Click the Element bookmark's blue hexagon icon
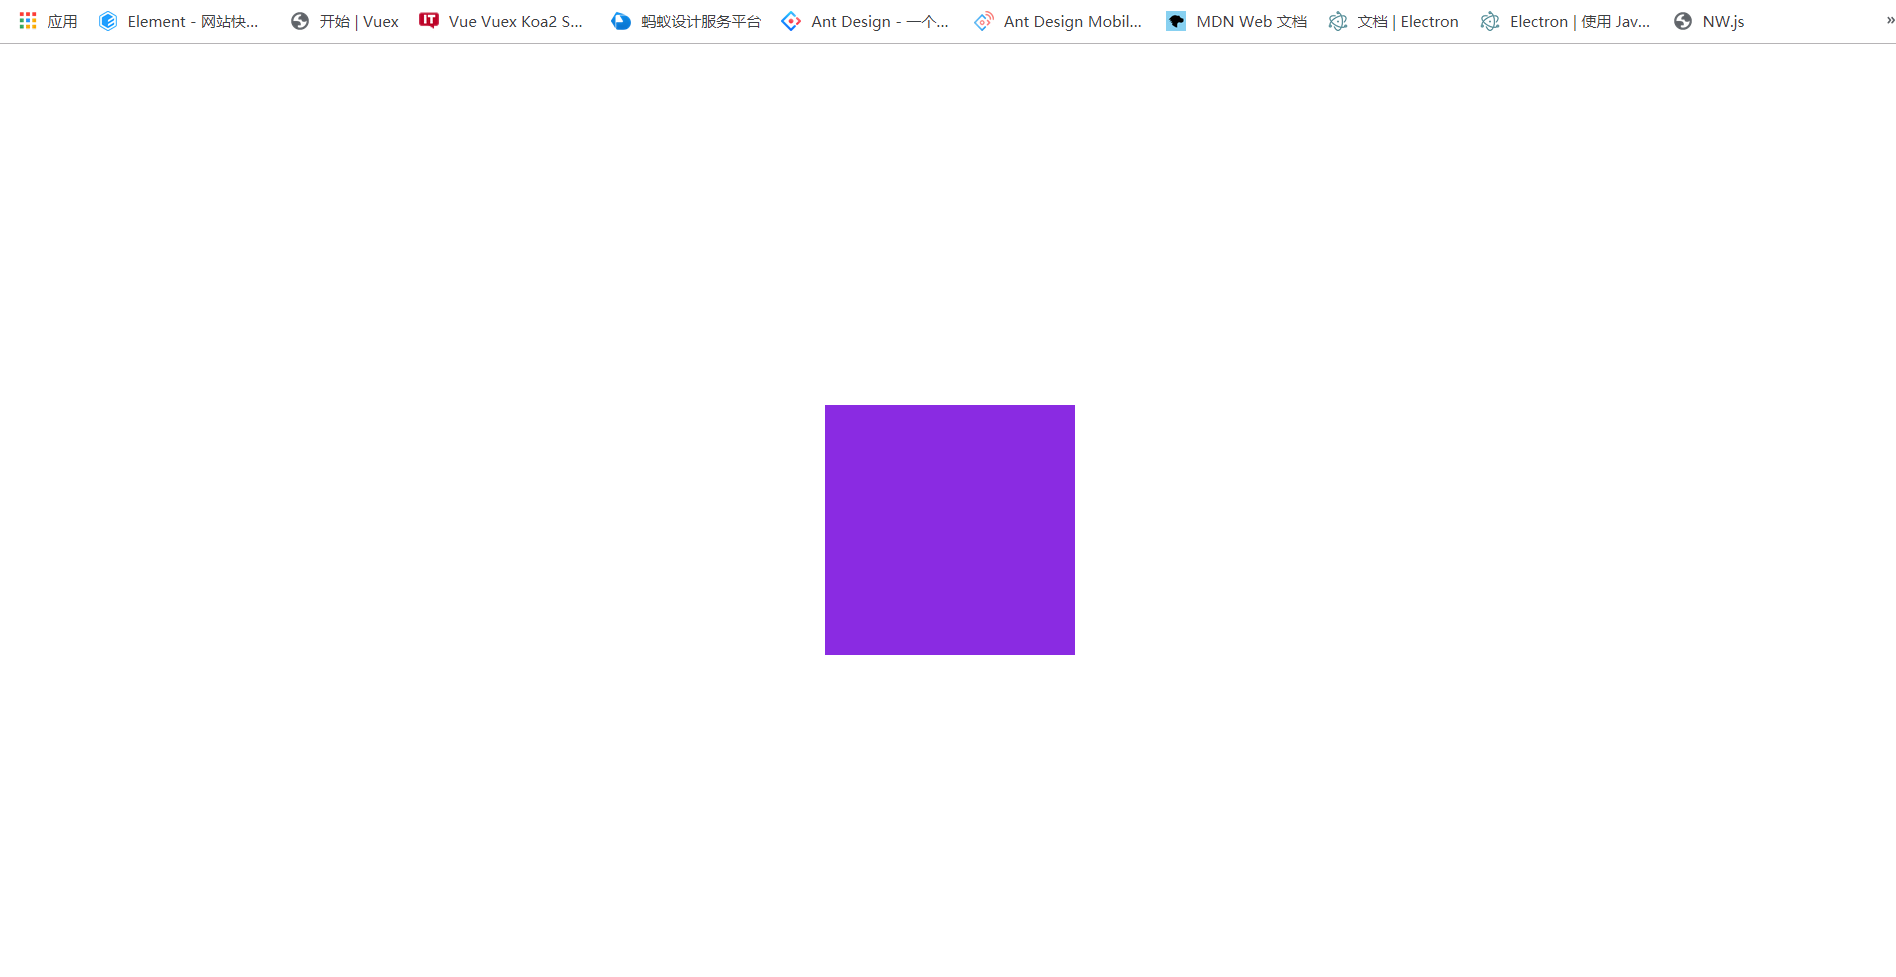The width and height of the screenshot is (1896, 977). coord(108,21)
